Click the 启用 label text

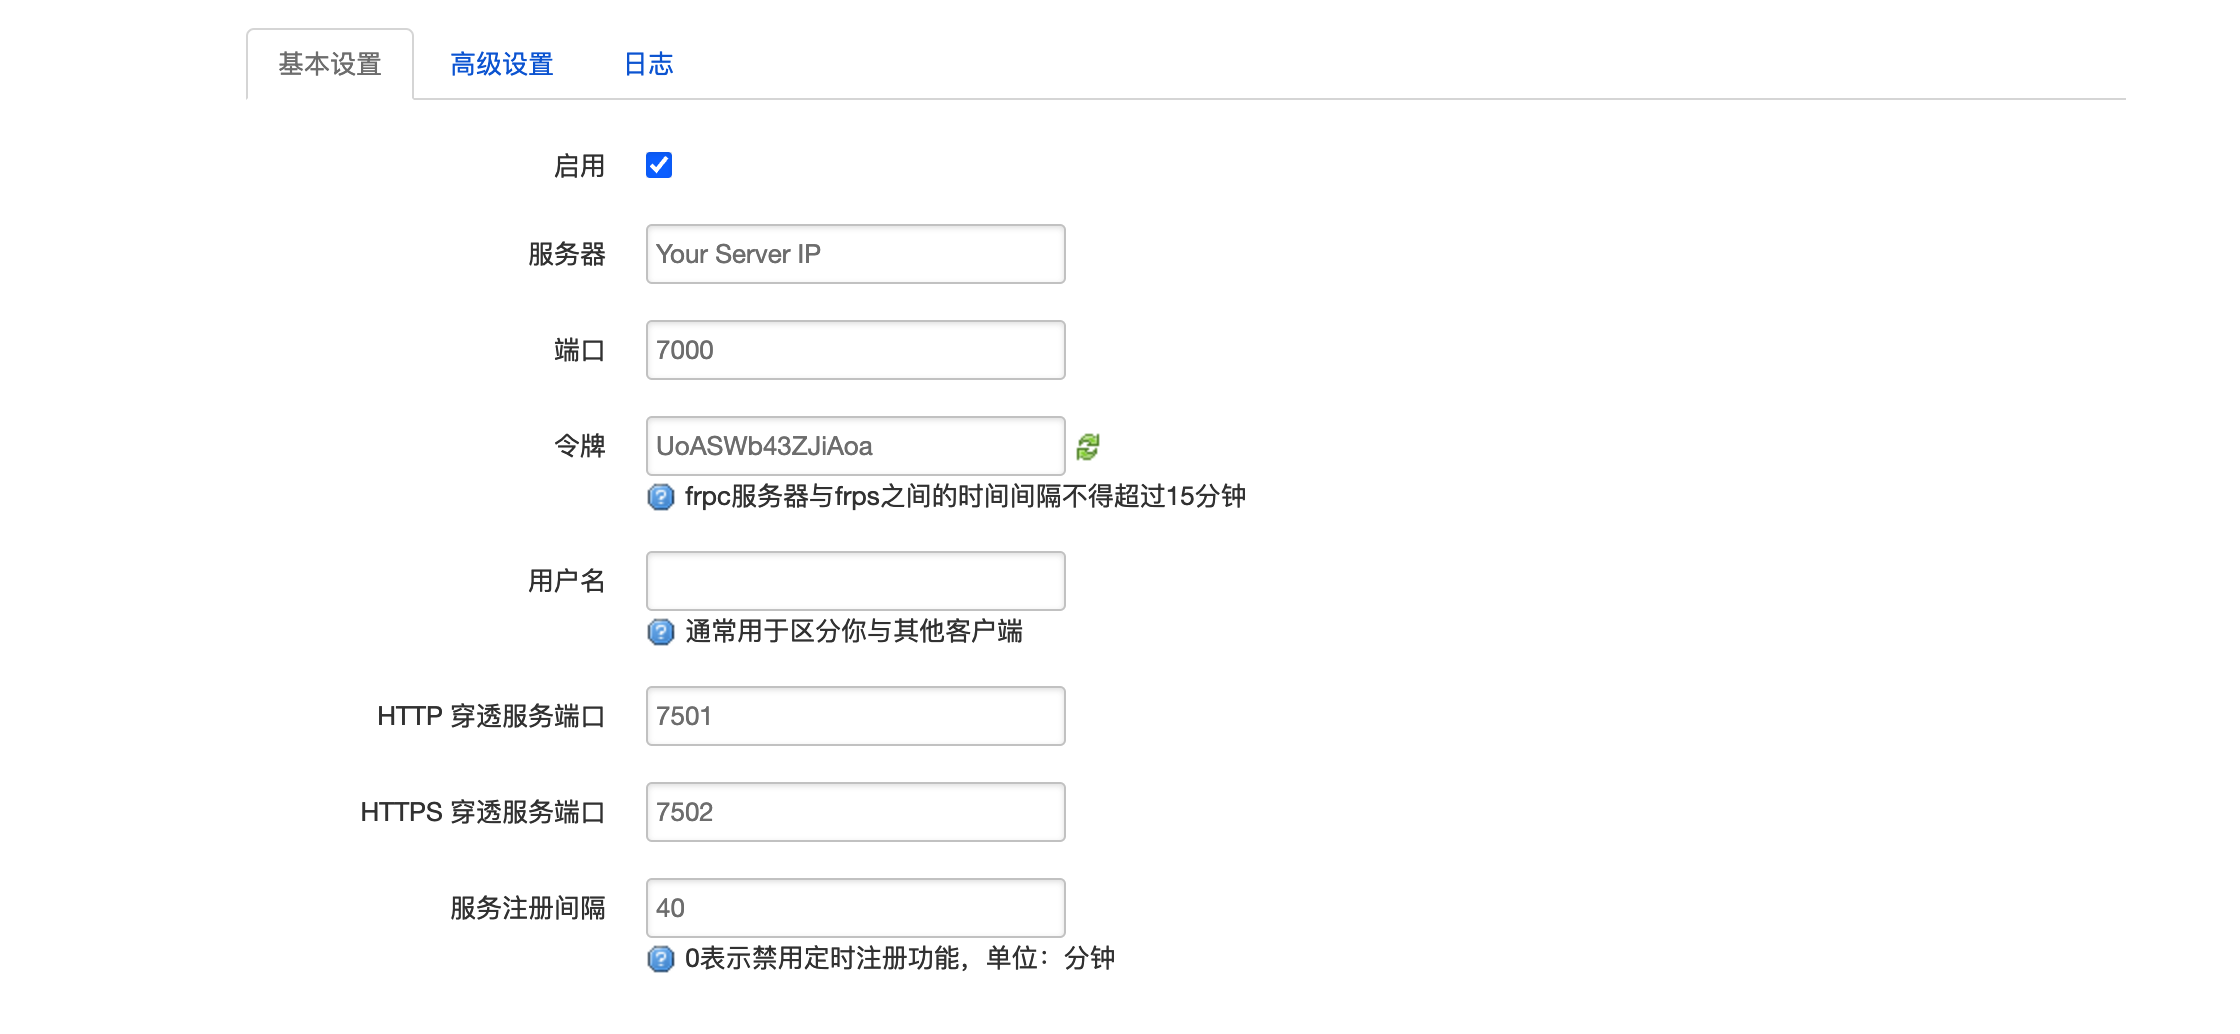[x=579, y=166]
